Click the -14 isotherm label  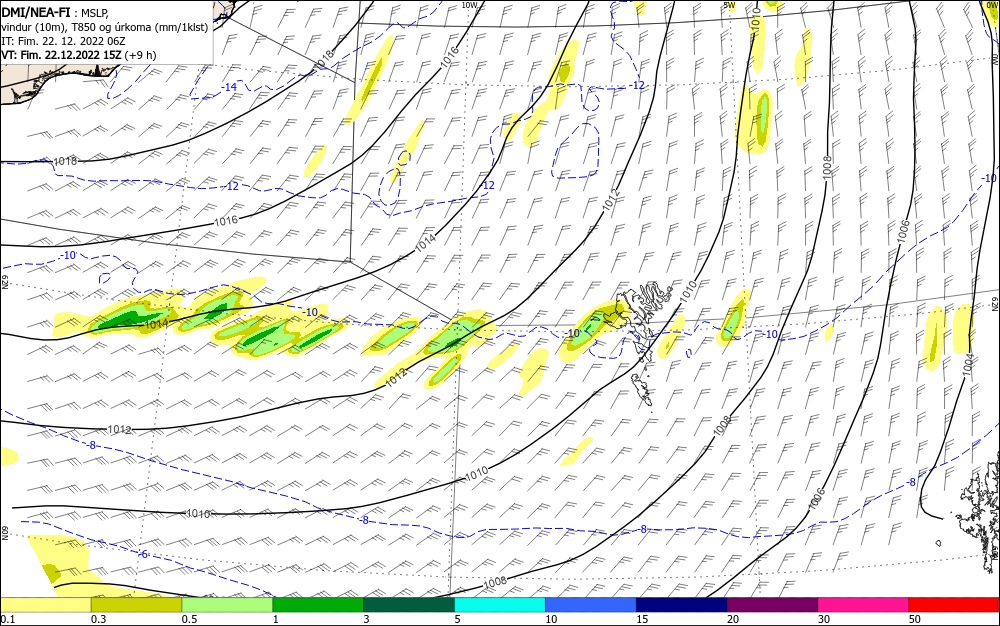[x=229, y=87]
